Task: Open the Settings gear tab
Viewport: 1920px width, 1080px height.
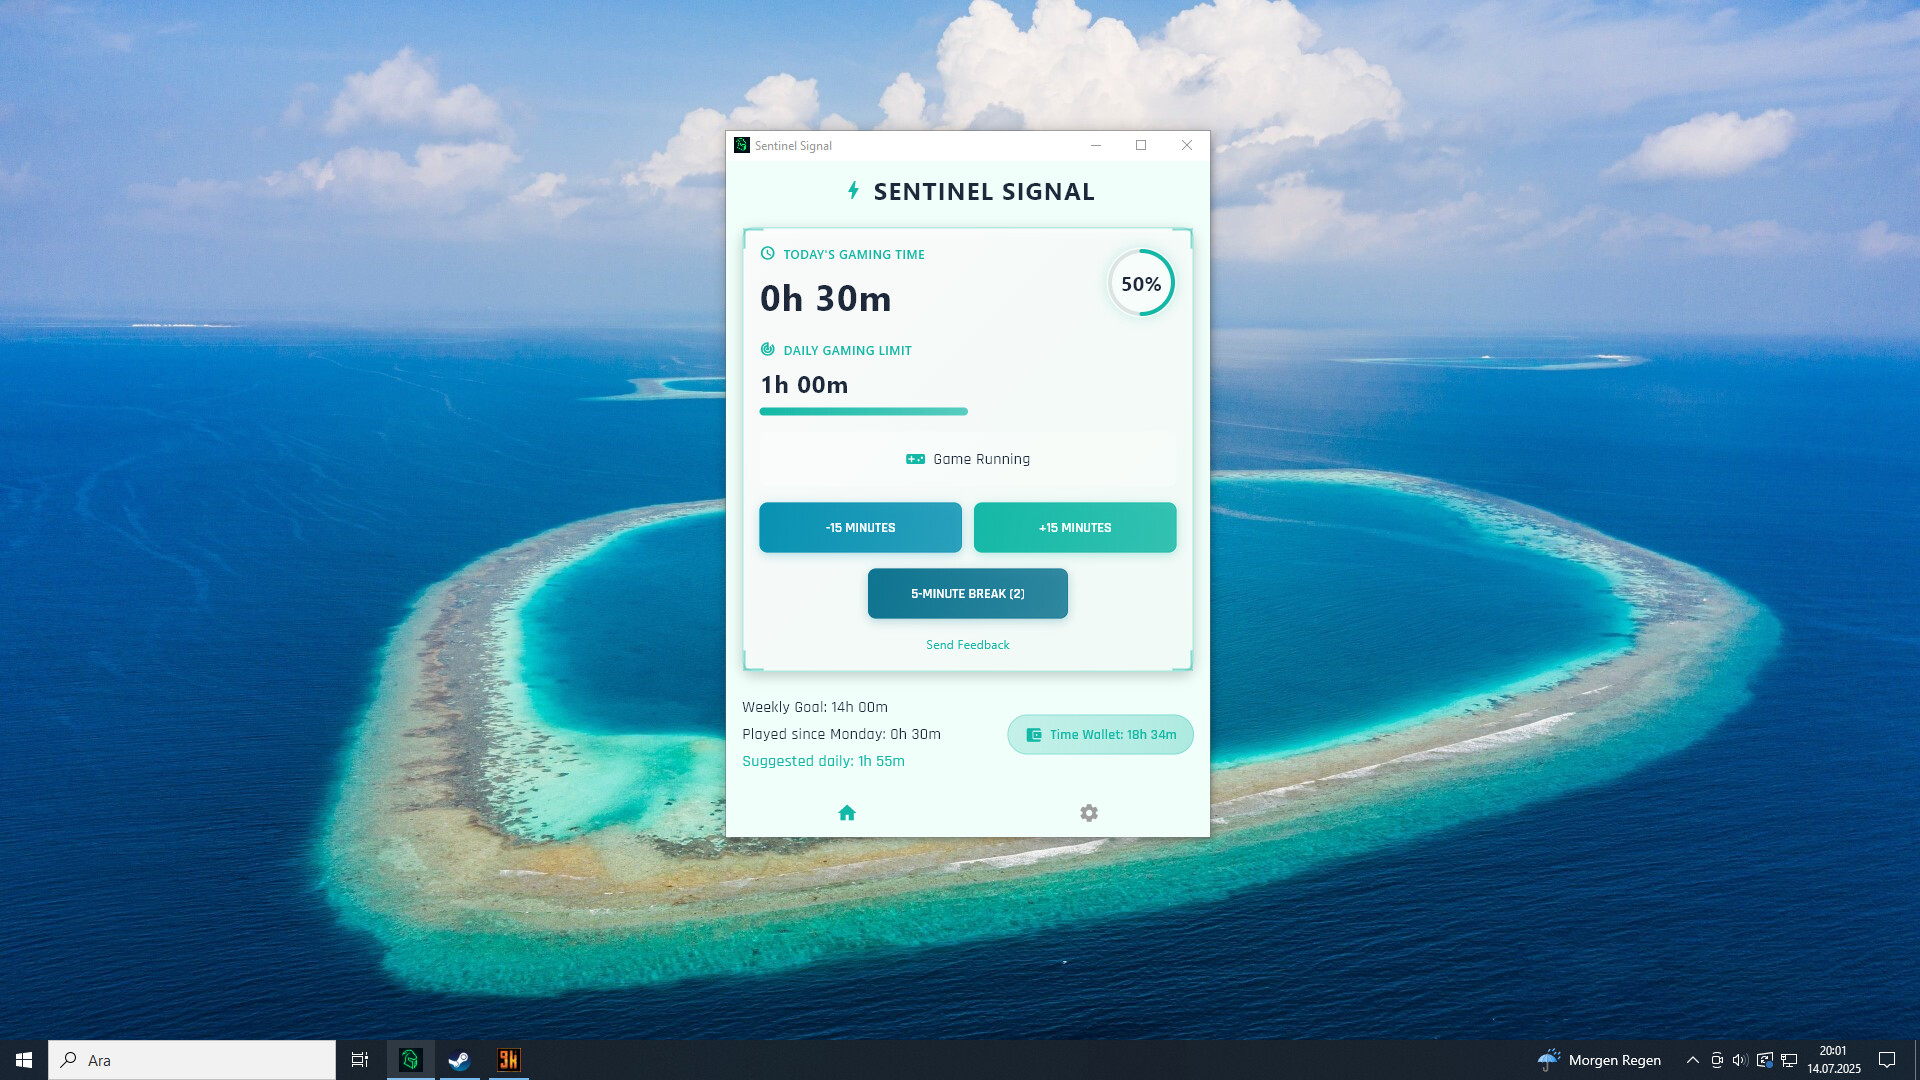Action: [1089, 813]
